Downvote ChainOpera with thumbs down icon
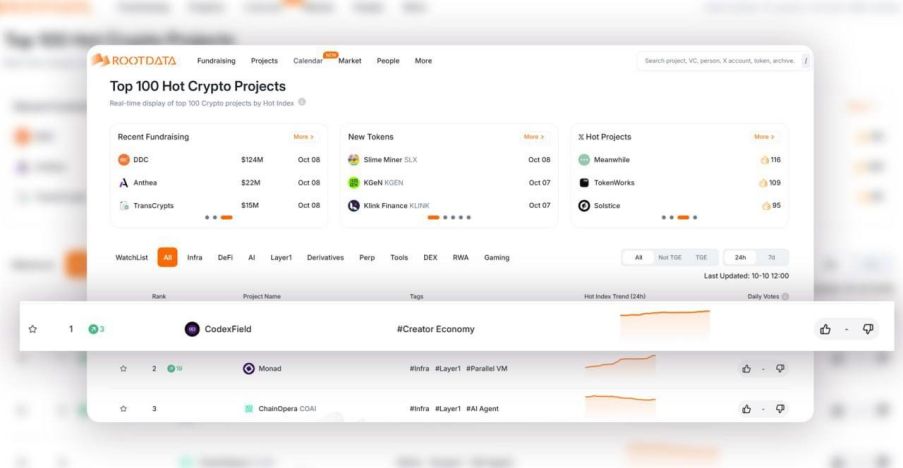Viewport: 903px width, 468px height. tap(780, 409)
